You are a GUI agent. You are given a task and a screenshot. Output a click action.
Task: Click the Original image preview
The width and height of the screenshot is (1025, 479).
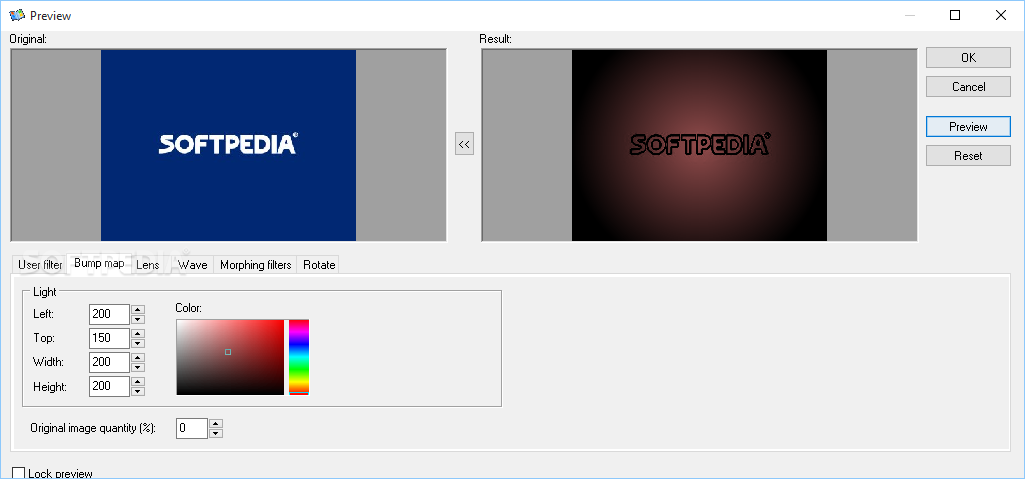(228, 145)
